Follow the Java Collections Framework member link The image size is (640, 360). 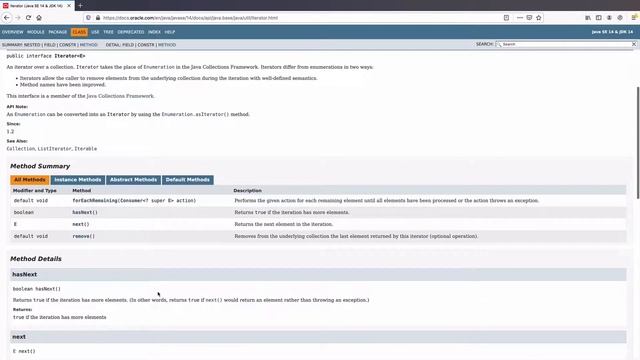tap(120, 96)
